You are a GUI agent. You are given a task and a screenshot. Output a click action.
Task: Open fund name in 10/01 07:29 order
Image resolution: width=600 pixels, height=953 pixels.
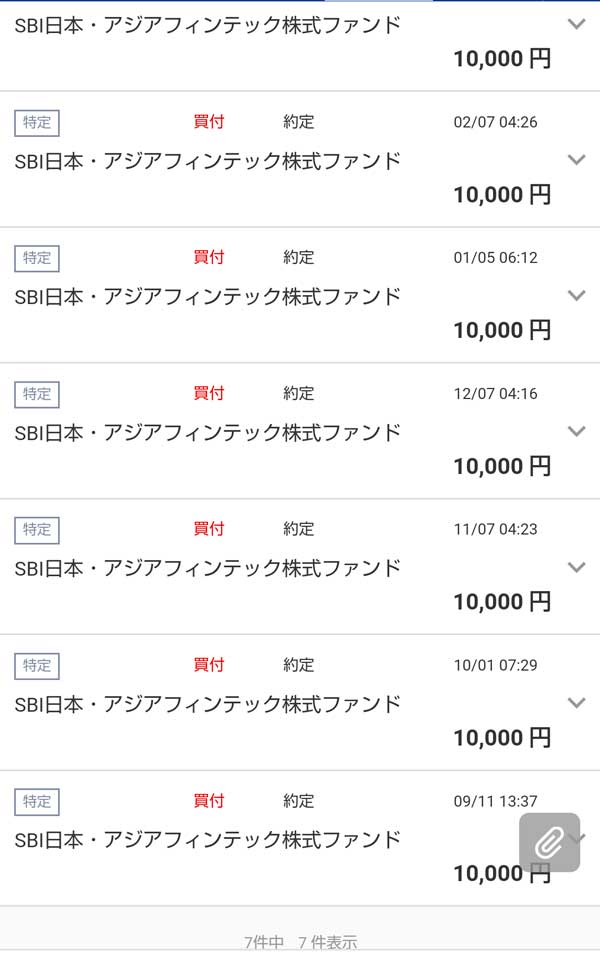tap(208, 704)
